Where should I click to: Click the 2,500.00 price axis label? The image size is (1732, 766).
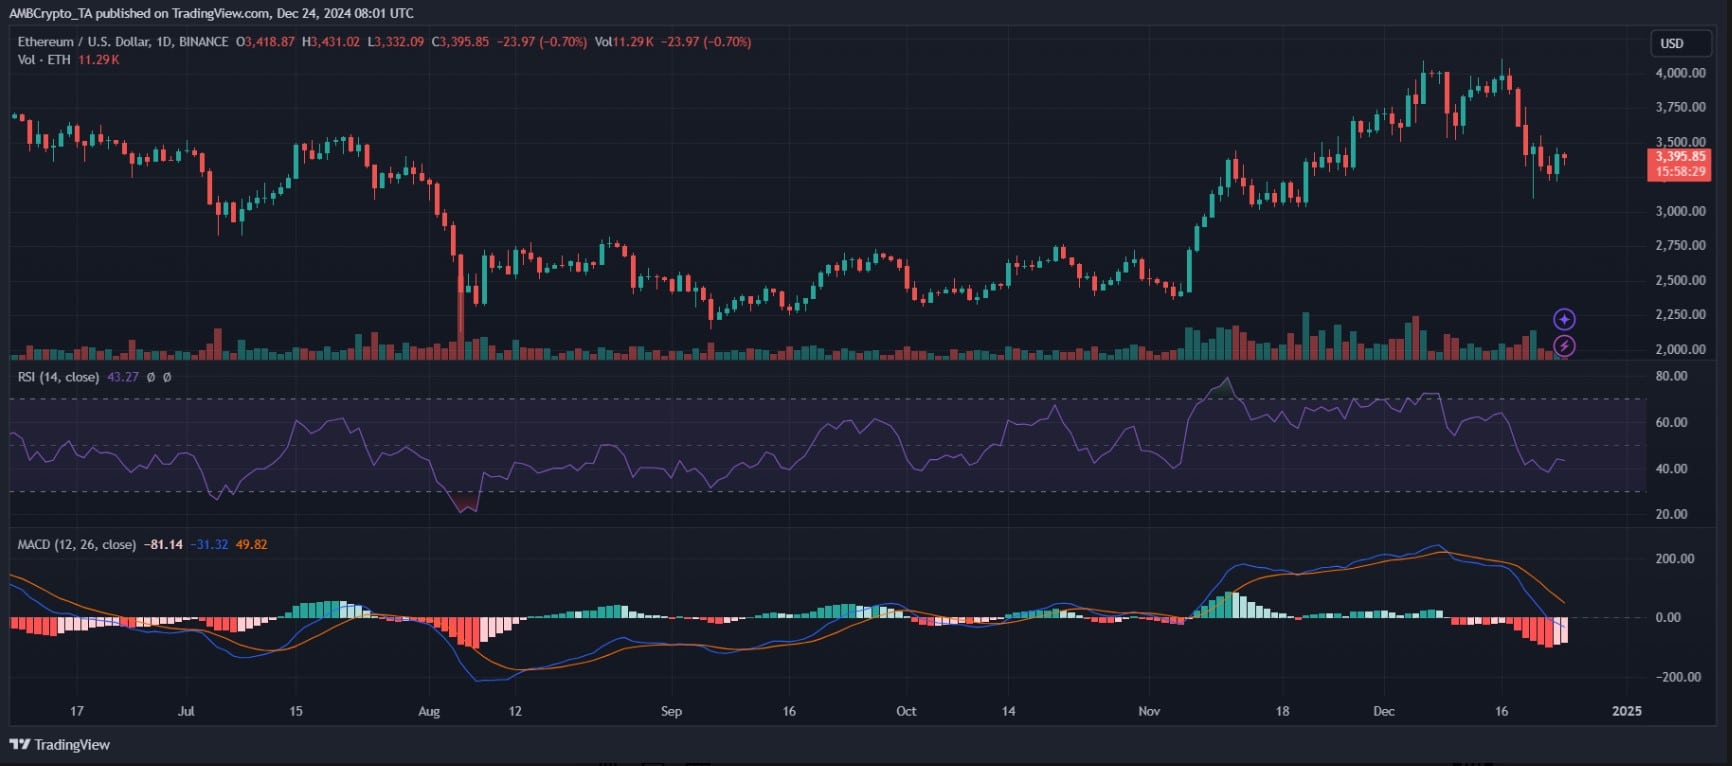(1680, 280)
